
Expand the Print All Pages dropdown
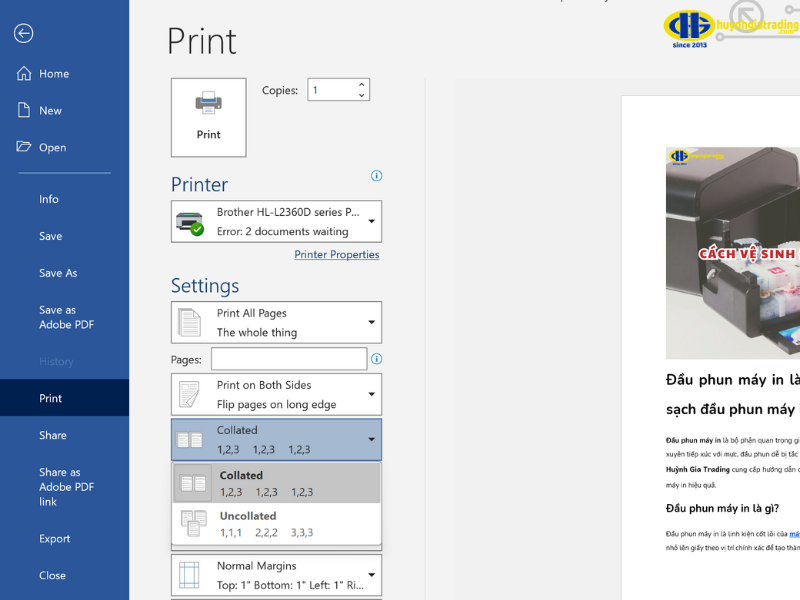276,322
